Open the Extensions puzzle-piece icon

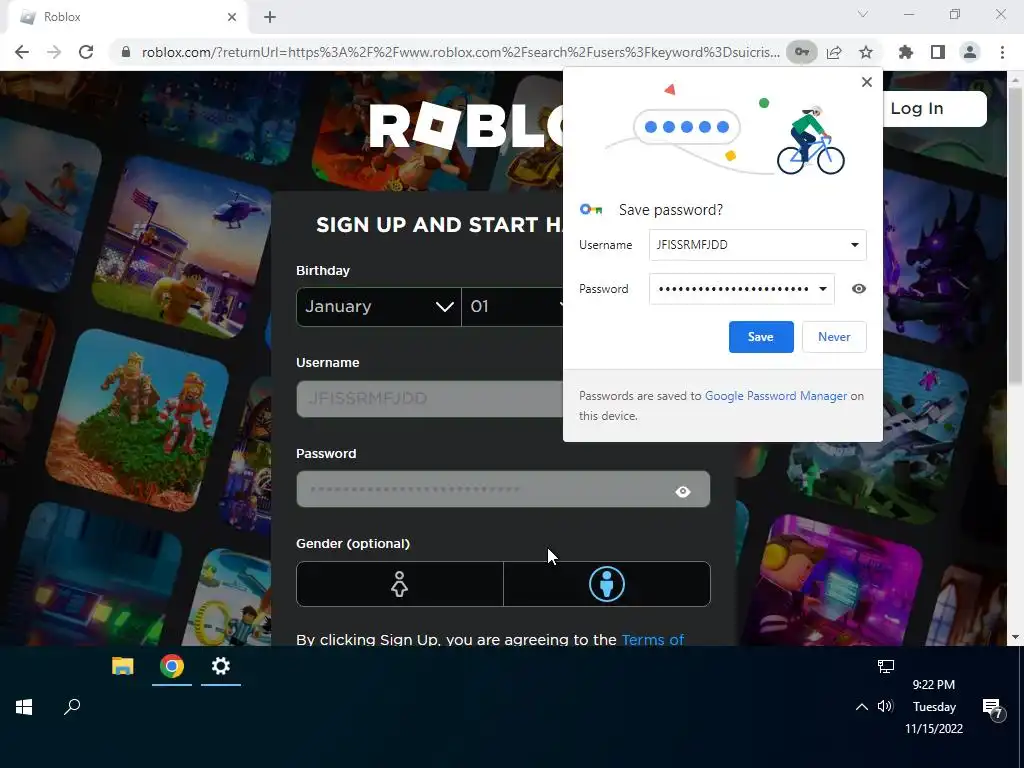[906, 52]
